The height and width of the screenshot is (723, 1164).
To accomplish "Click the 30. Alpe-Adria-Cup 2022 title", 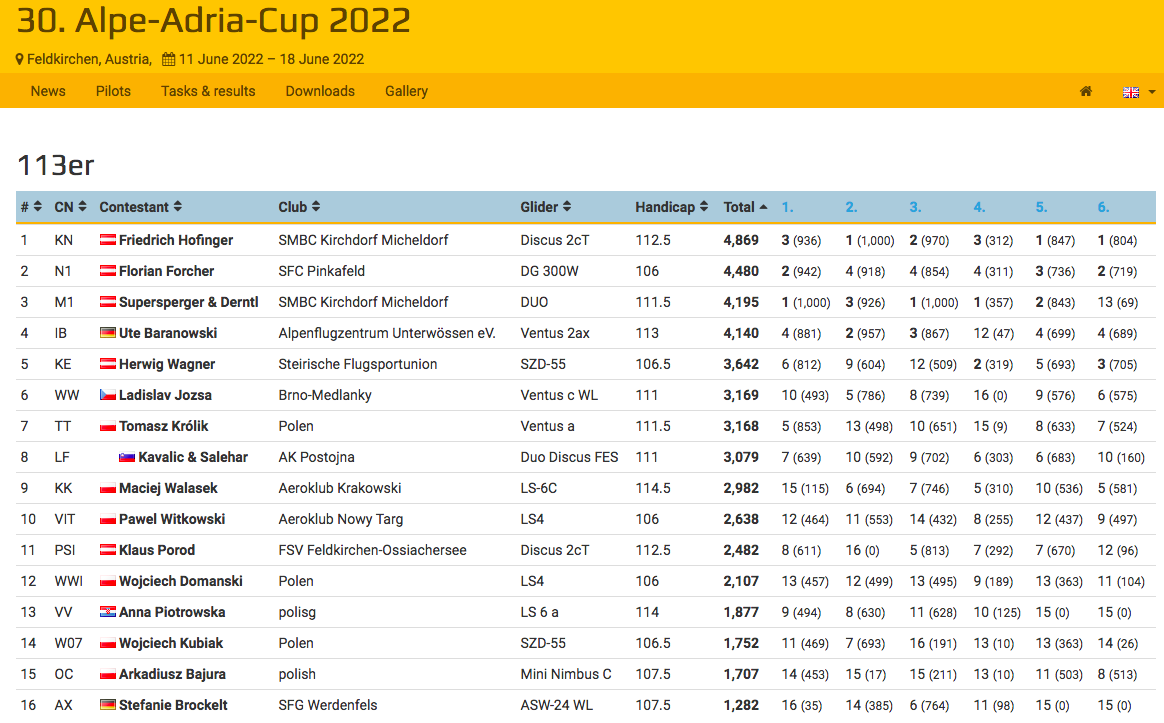I will pos(214,21).
